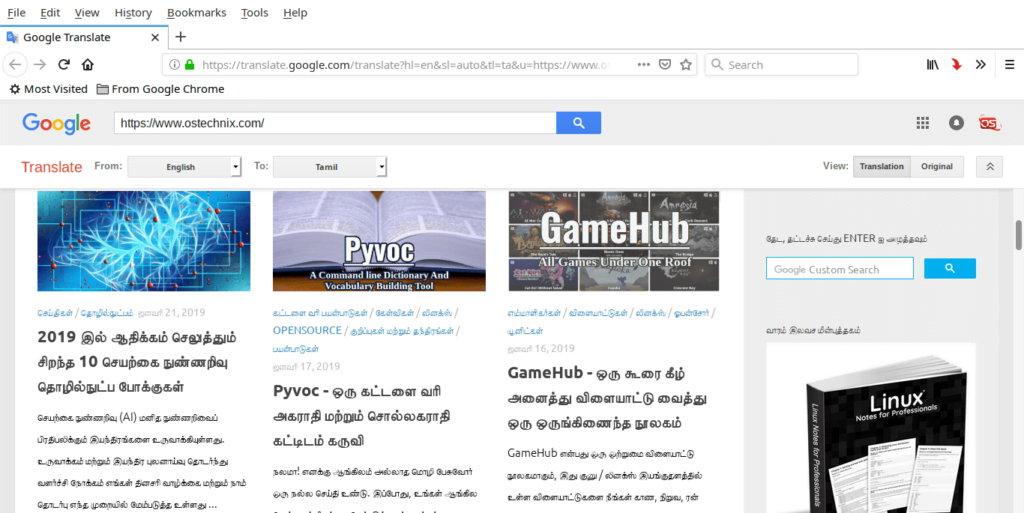
Task: Open the OPENSOURCE category link
Action: point(307,330)
